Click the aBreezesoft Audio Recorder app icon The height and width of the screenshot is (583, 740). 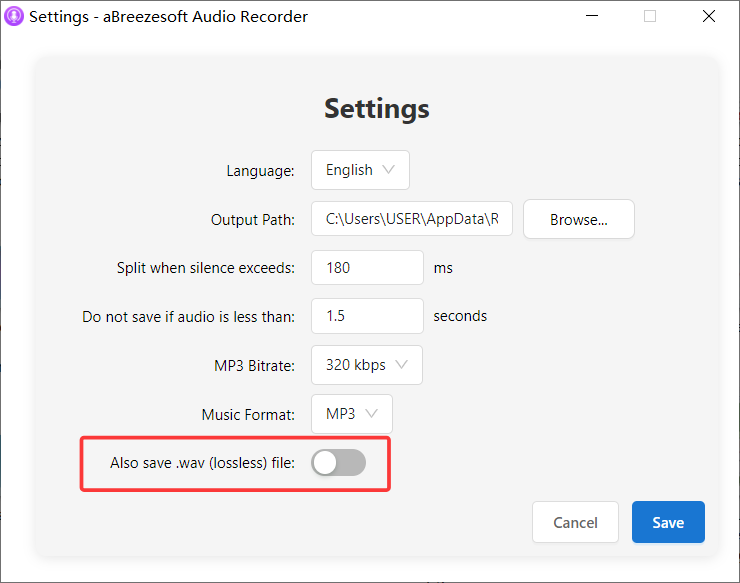point(14,16)
